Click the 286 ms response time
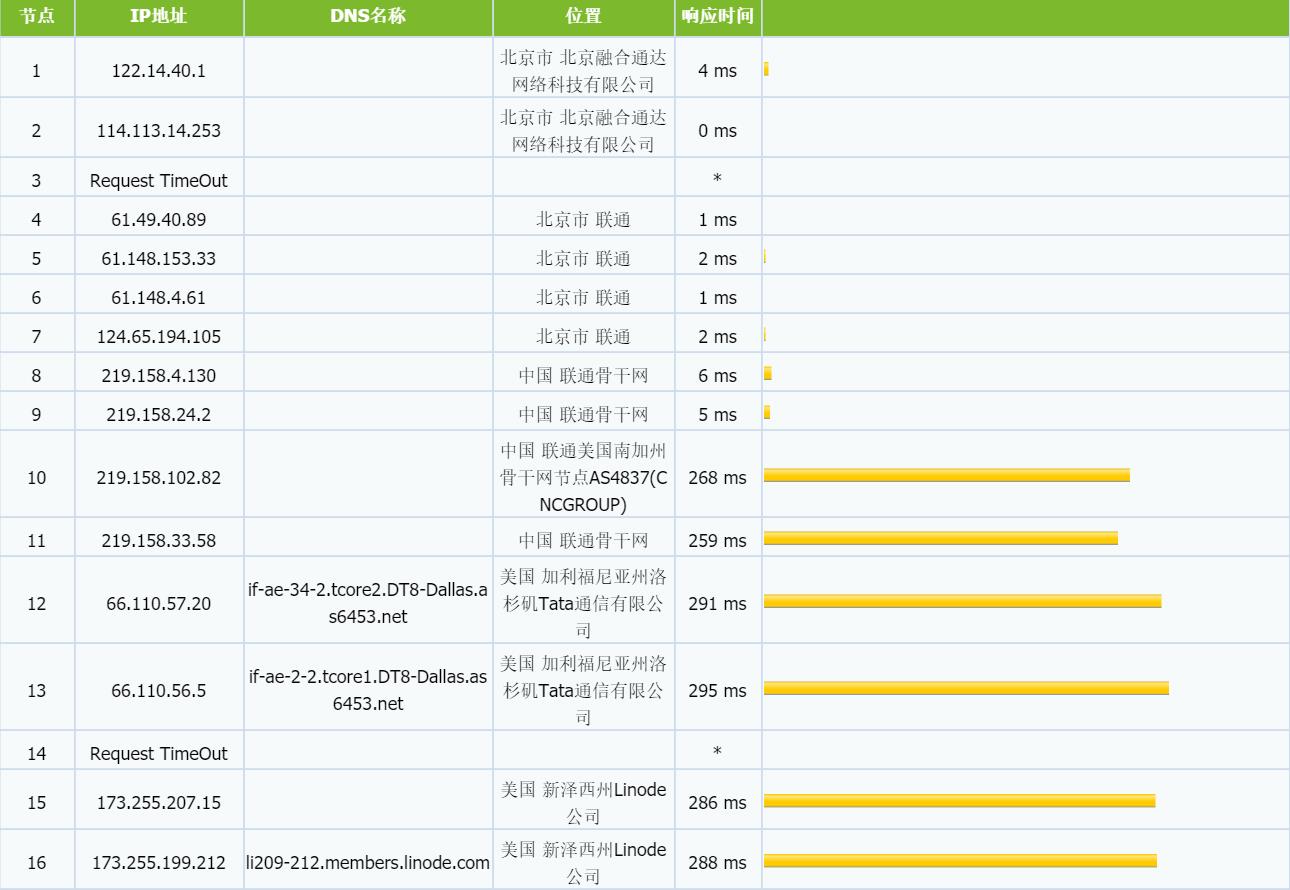 coord(717,802)
